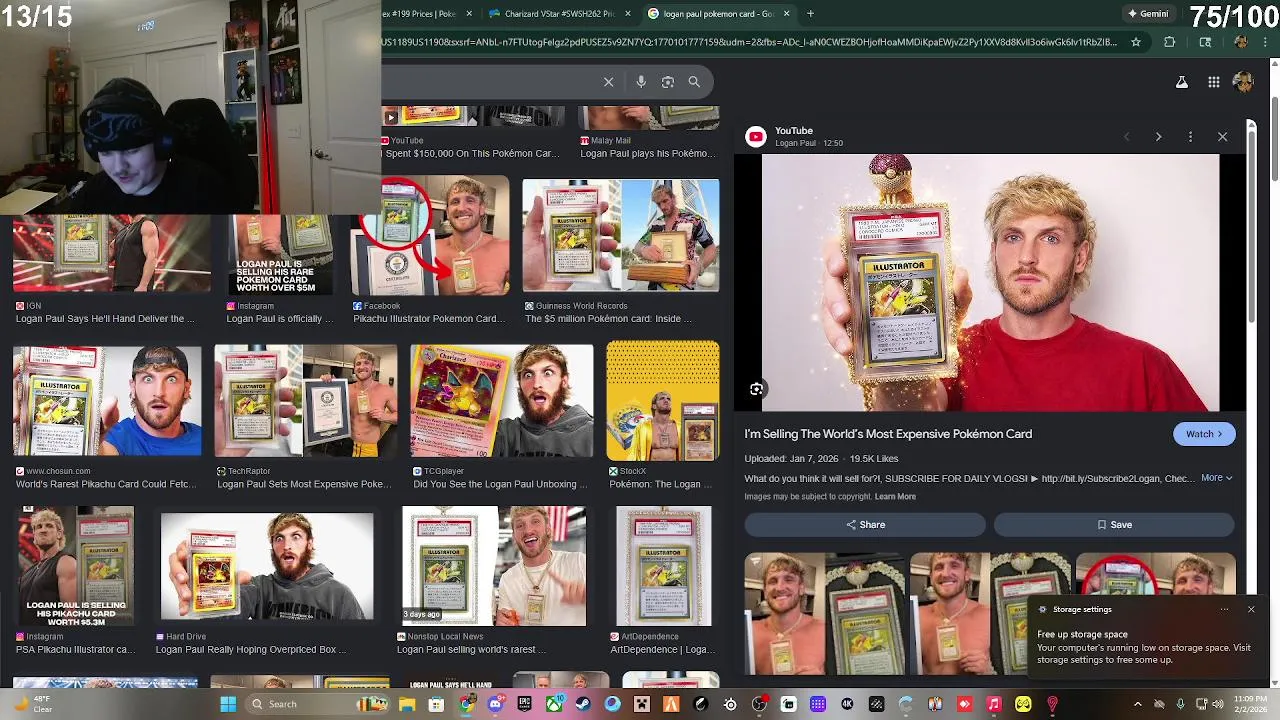Open the StockX Pokémon: The Logan result
The image size is (1280, 720).
[662, 401]
